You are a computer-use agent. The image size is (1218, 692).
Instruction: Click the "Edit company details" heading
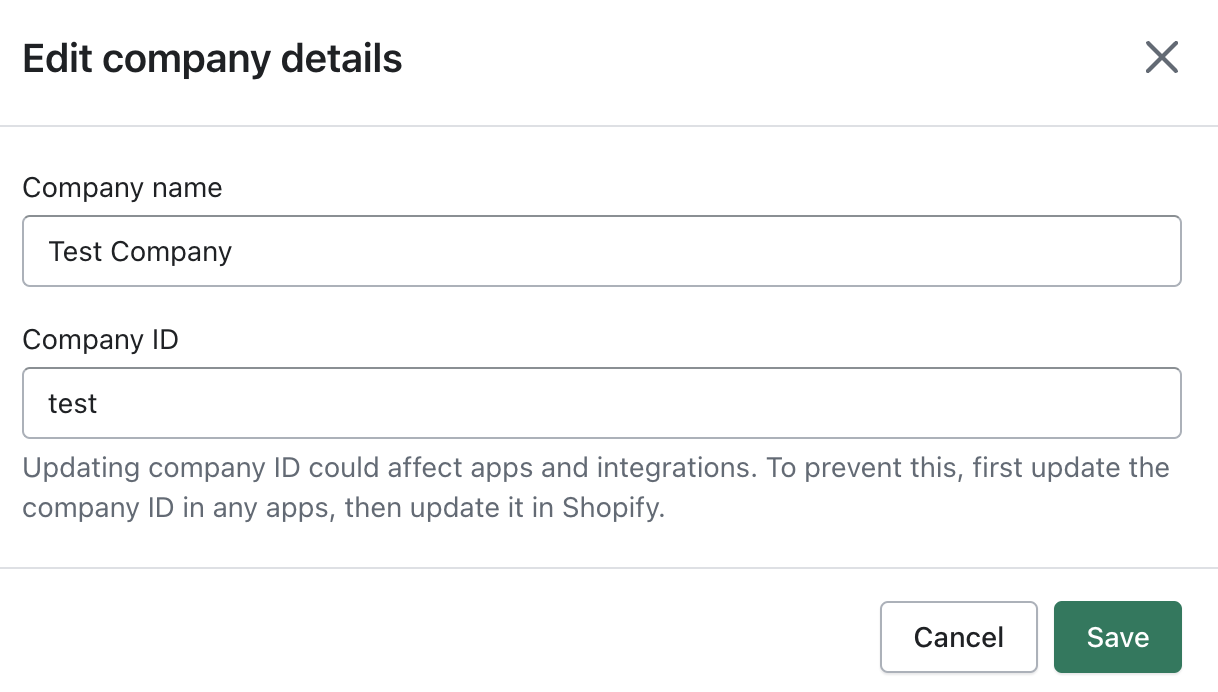(212, 59)
